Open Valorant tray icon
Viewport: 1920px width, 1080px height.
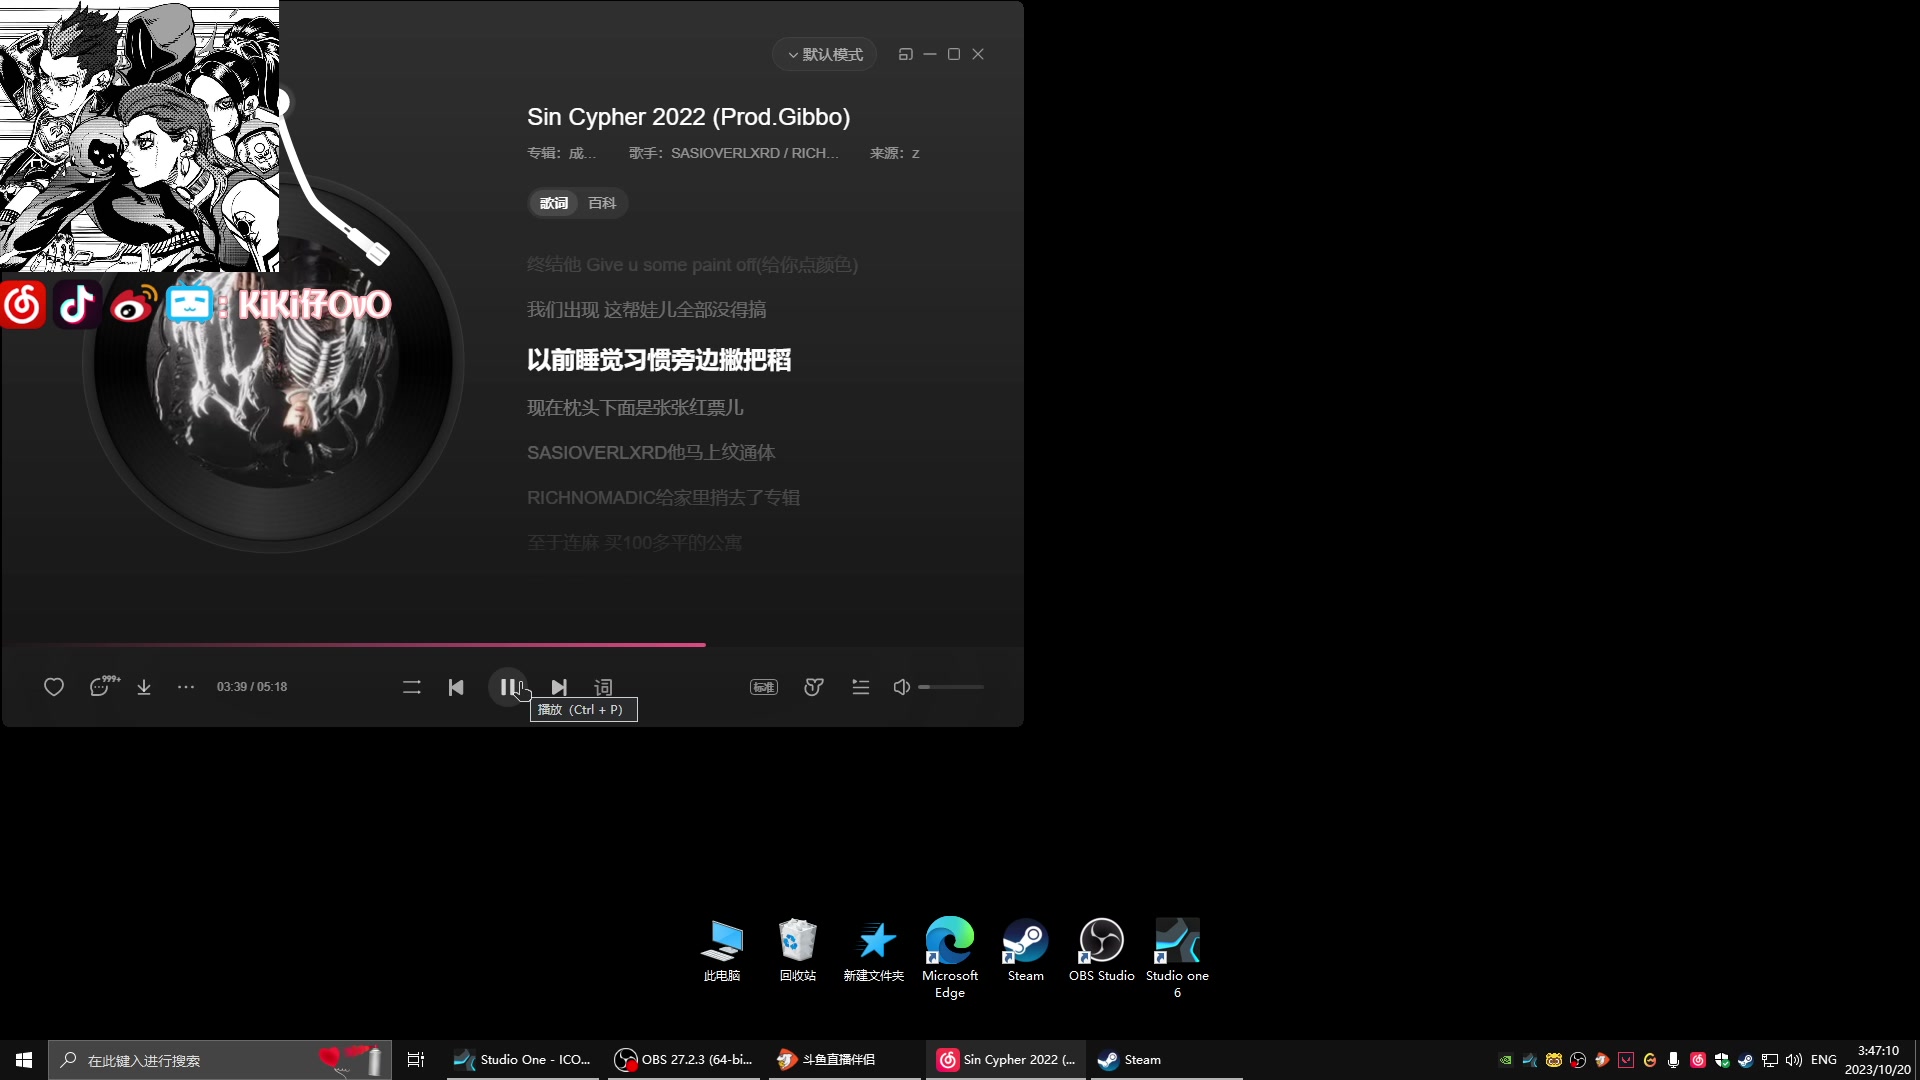1626,1060
